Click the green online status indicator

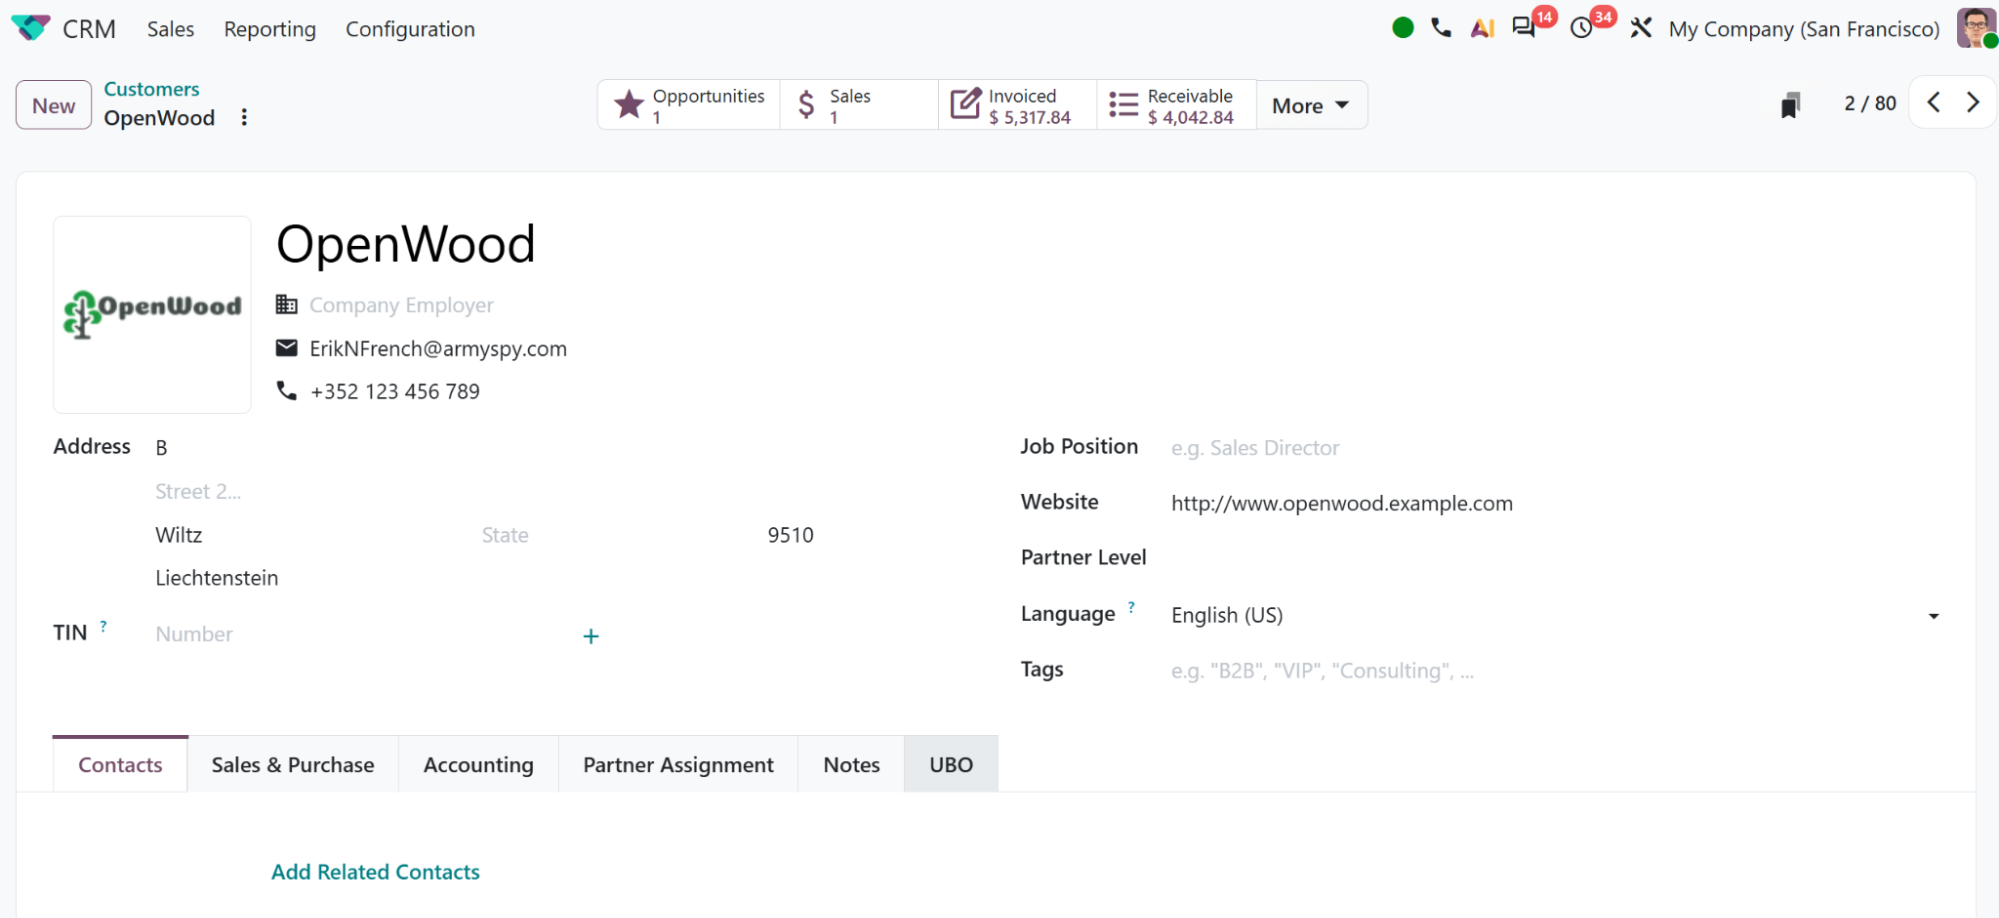click(x=1402, y=28)
